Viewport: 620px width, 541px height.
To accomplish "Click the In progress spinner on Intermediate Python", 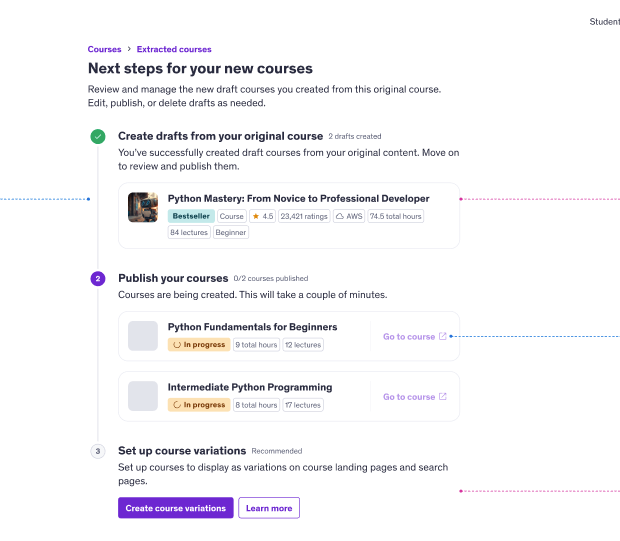I will click(177, 405).
